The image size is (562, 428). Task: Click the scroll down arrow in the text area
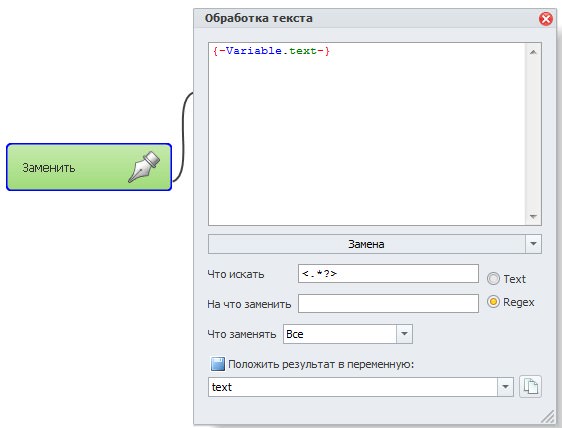[533, 217]
